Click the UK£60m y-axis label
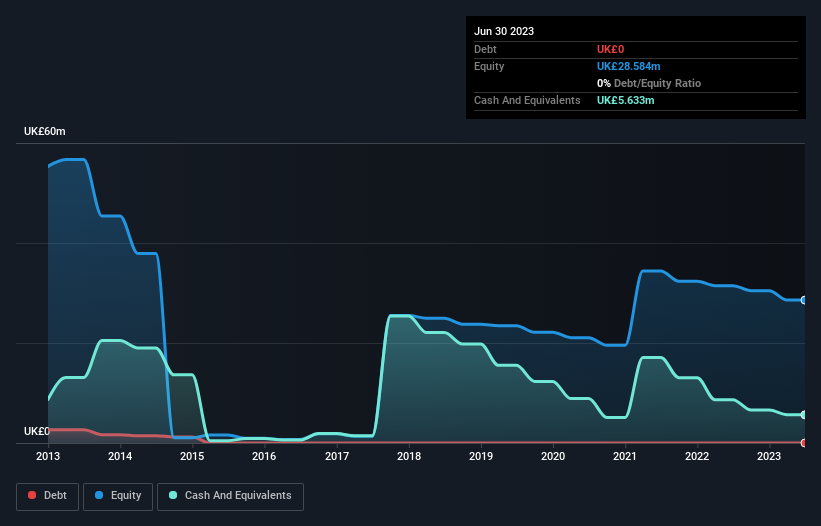The height and width of the screenshot is (526, 821). 45,131
